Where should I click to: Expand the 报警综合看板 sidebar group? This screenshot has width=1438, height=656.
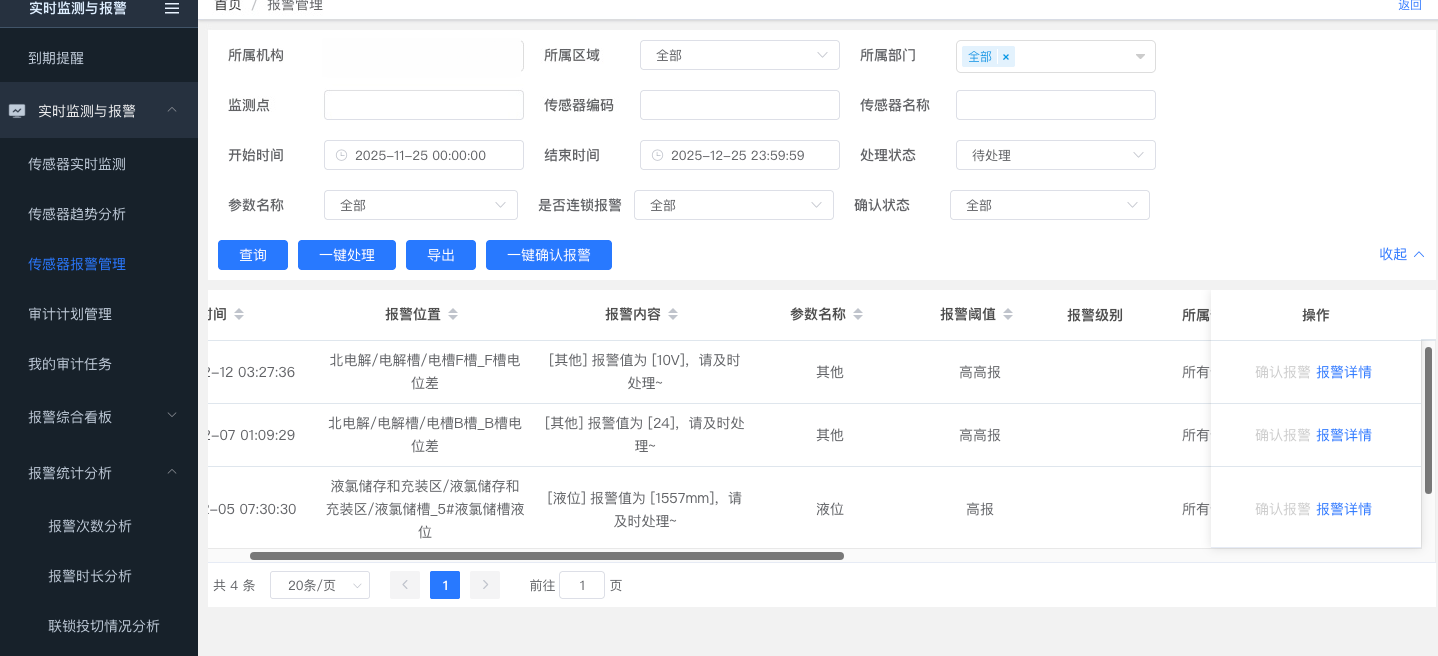[x=98, y=417]
